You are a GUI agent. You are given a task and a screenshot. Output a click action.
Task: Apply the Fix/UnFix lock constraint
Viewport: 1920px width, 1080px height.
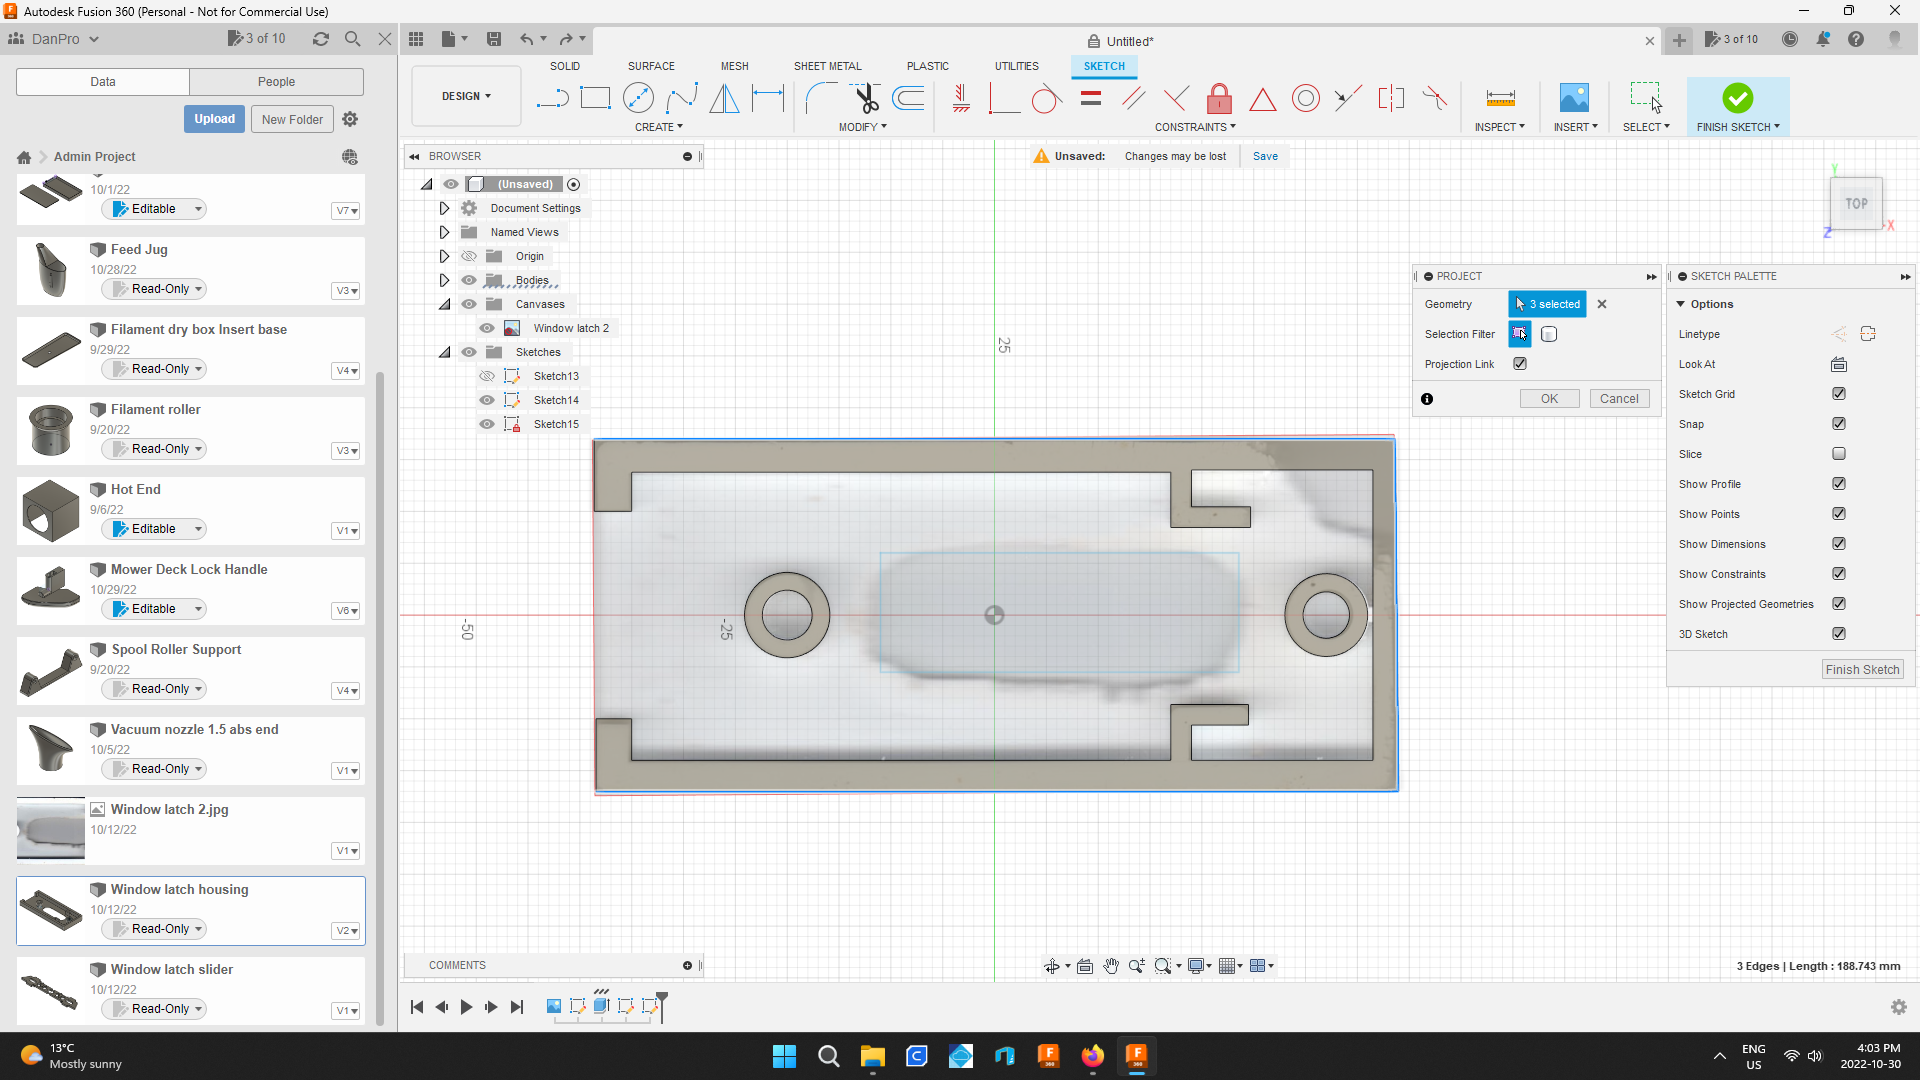pyautogui.click(x=1219, y=98)
